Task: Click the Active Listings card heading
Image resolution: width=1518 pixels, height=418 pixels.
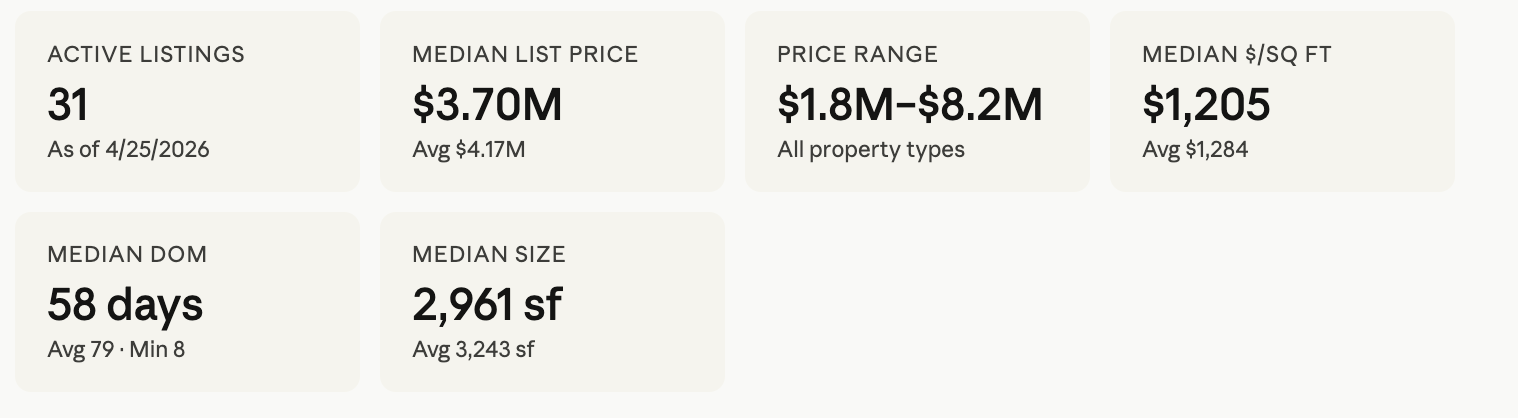Action: 145,54
